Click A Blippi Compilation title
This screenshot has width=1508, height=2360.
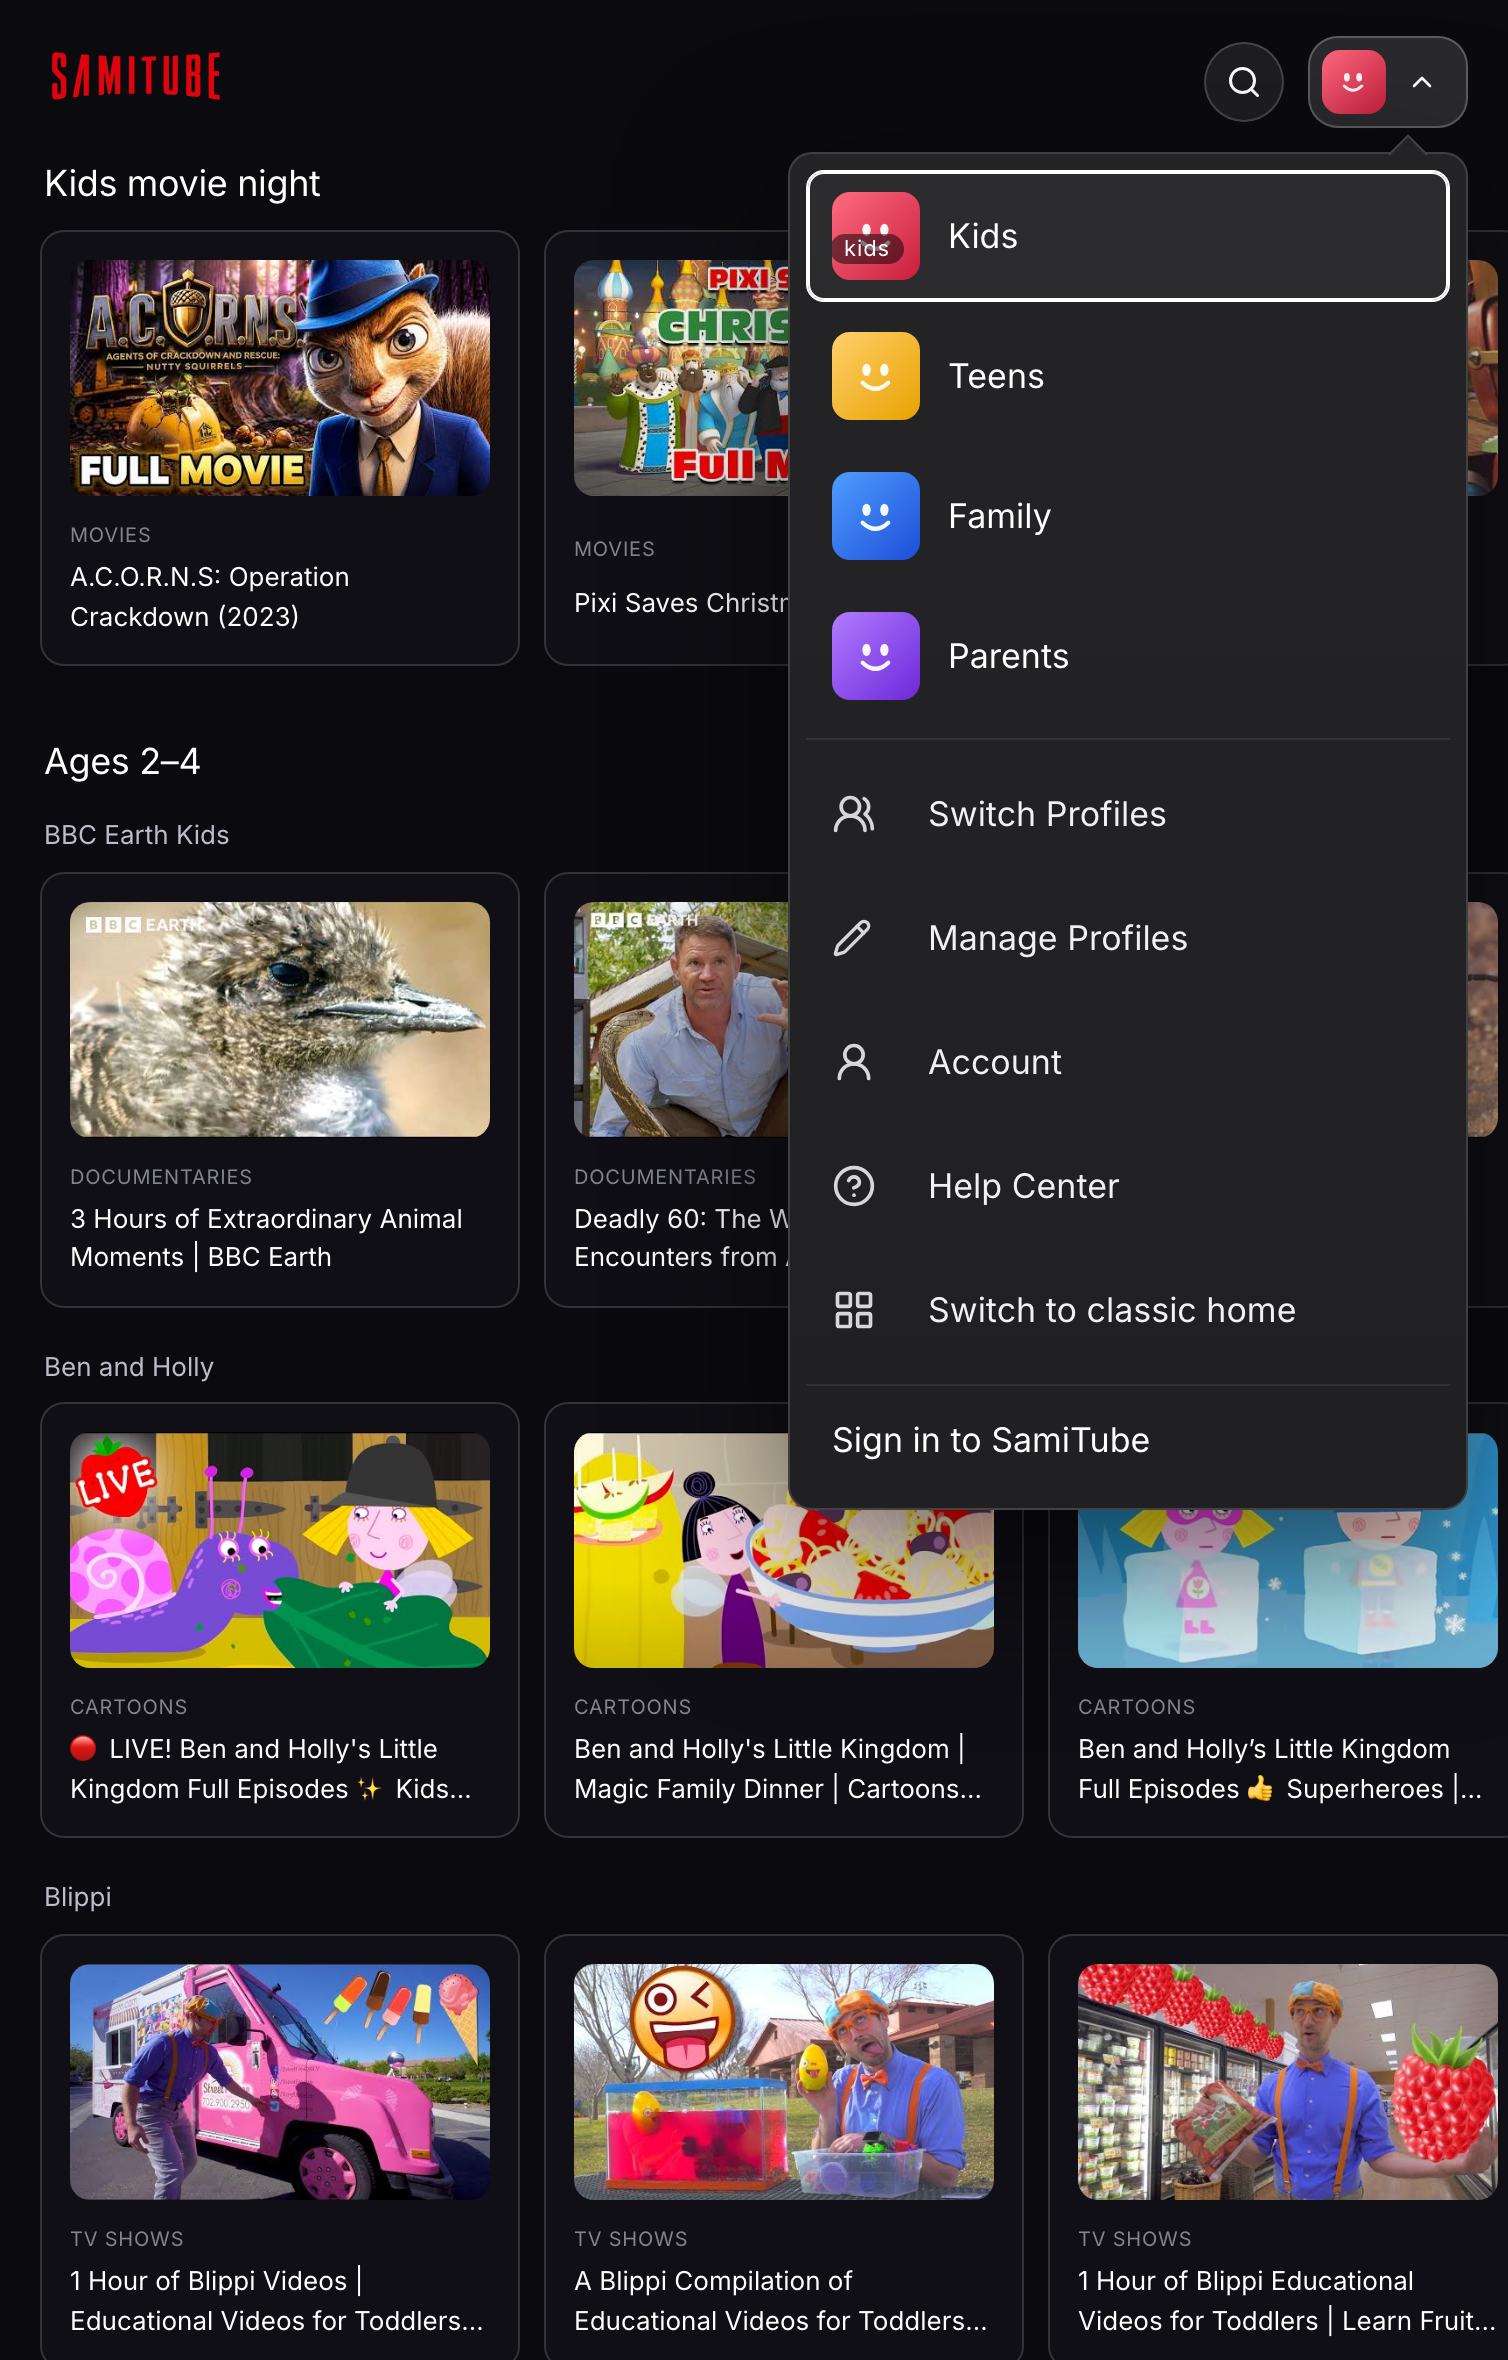click(x=780, y=2301)
